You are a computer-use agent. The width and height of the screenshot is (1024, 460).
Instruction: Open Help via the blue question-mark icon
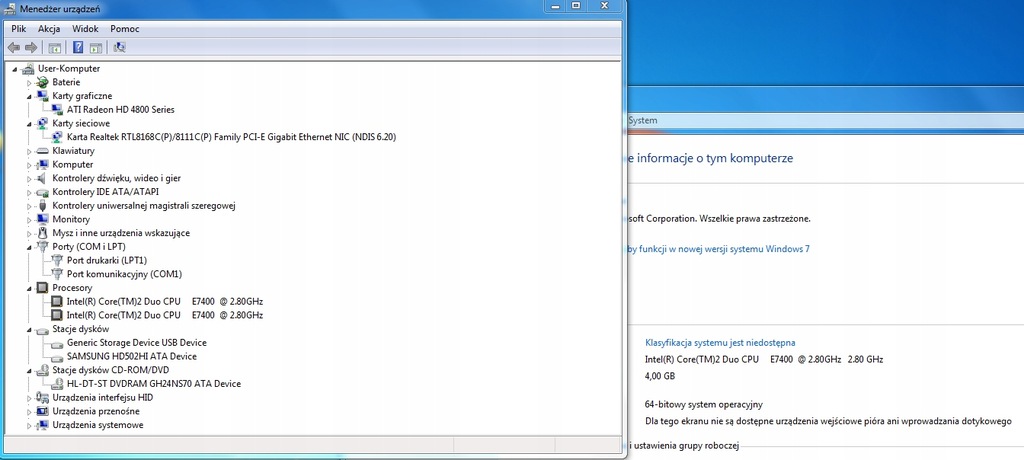(78, 47)
